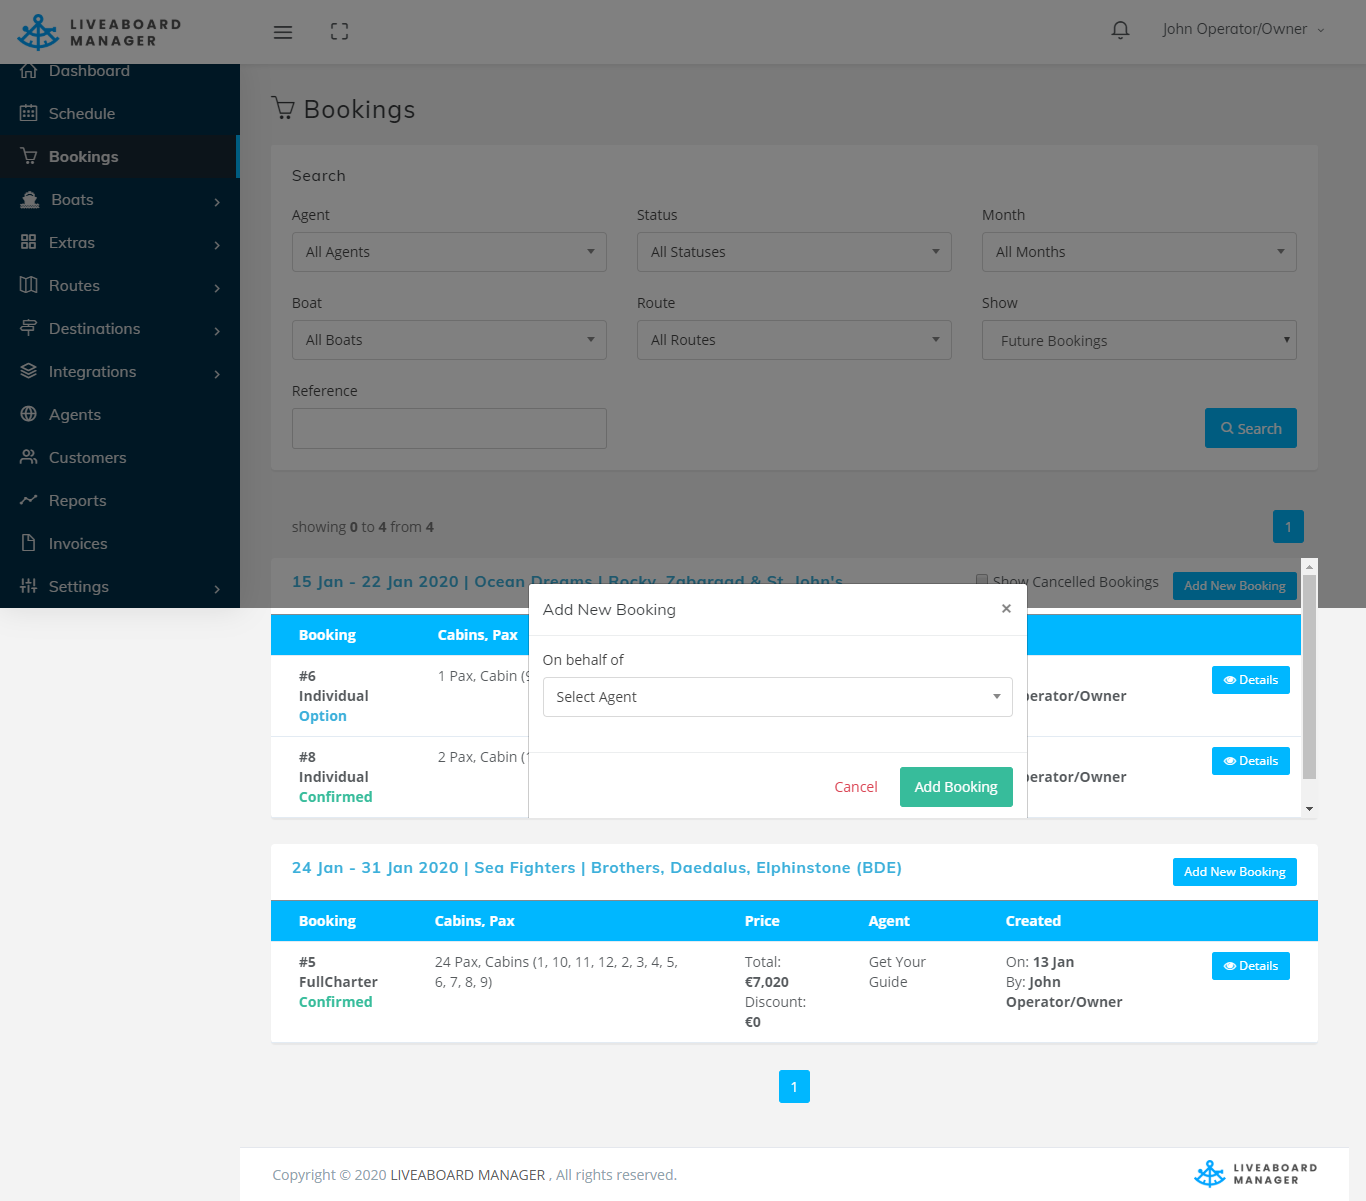Open the Select Agent dropdown

pyautogui.click(x=777, y=697)
